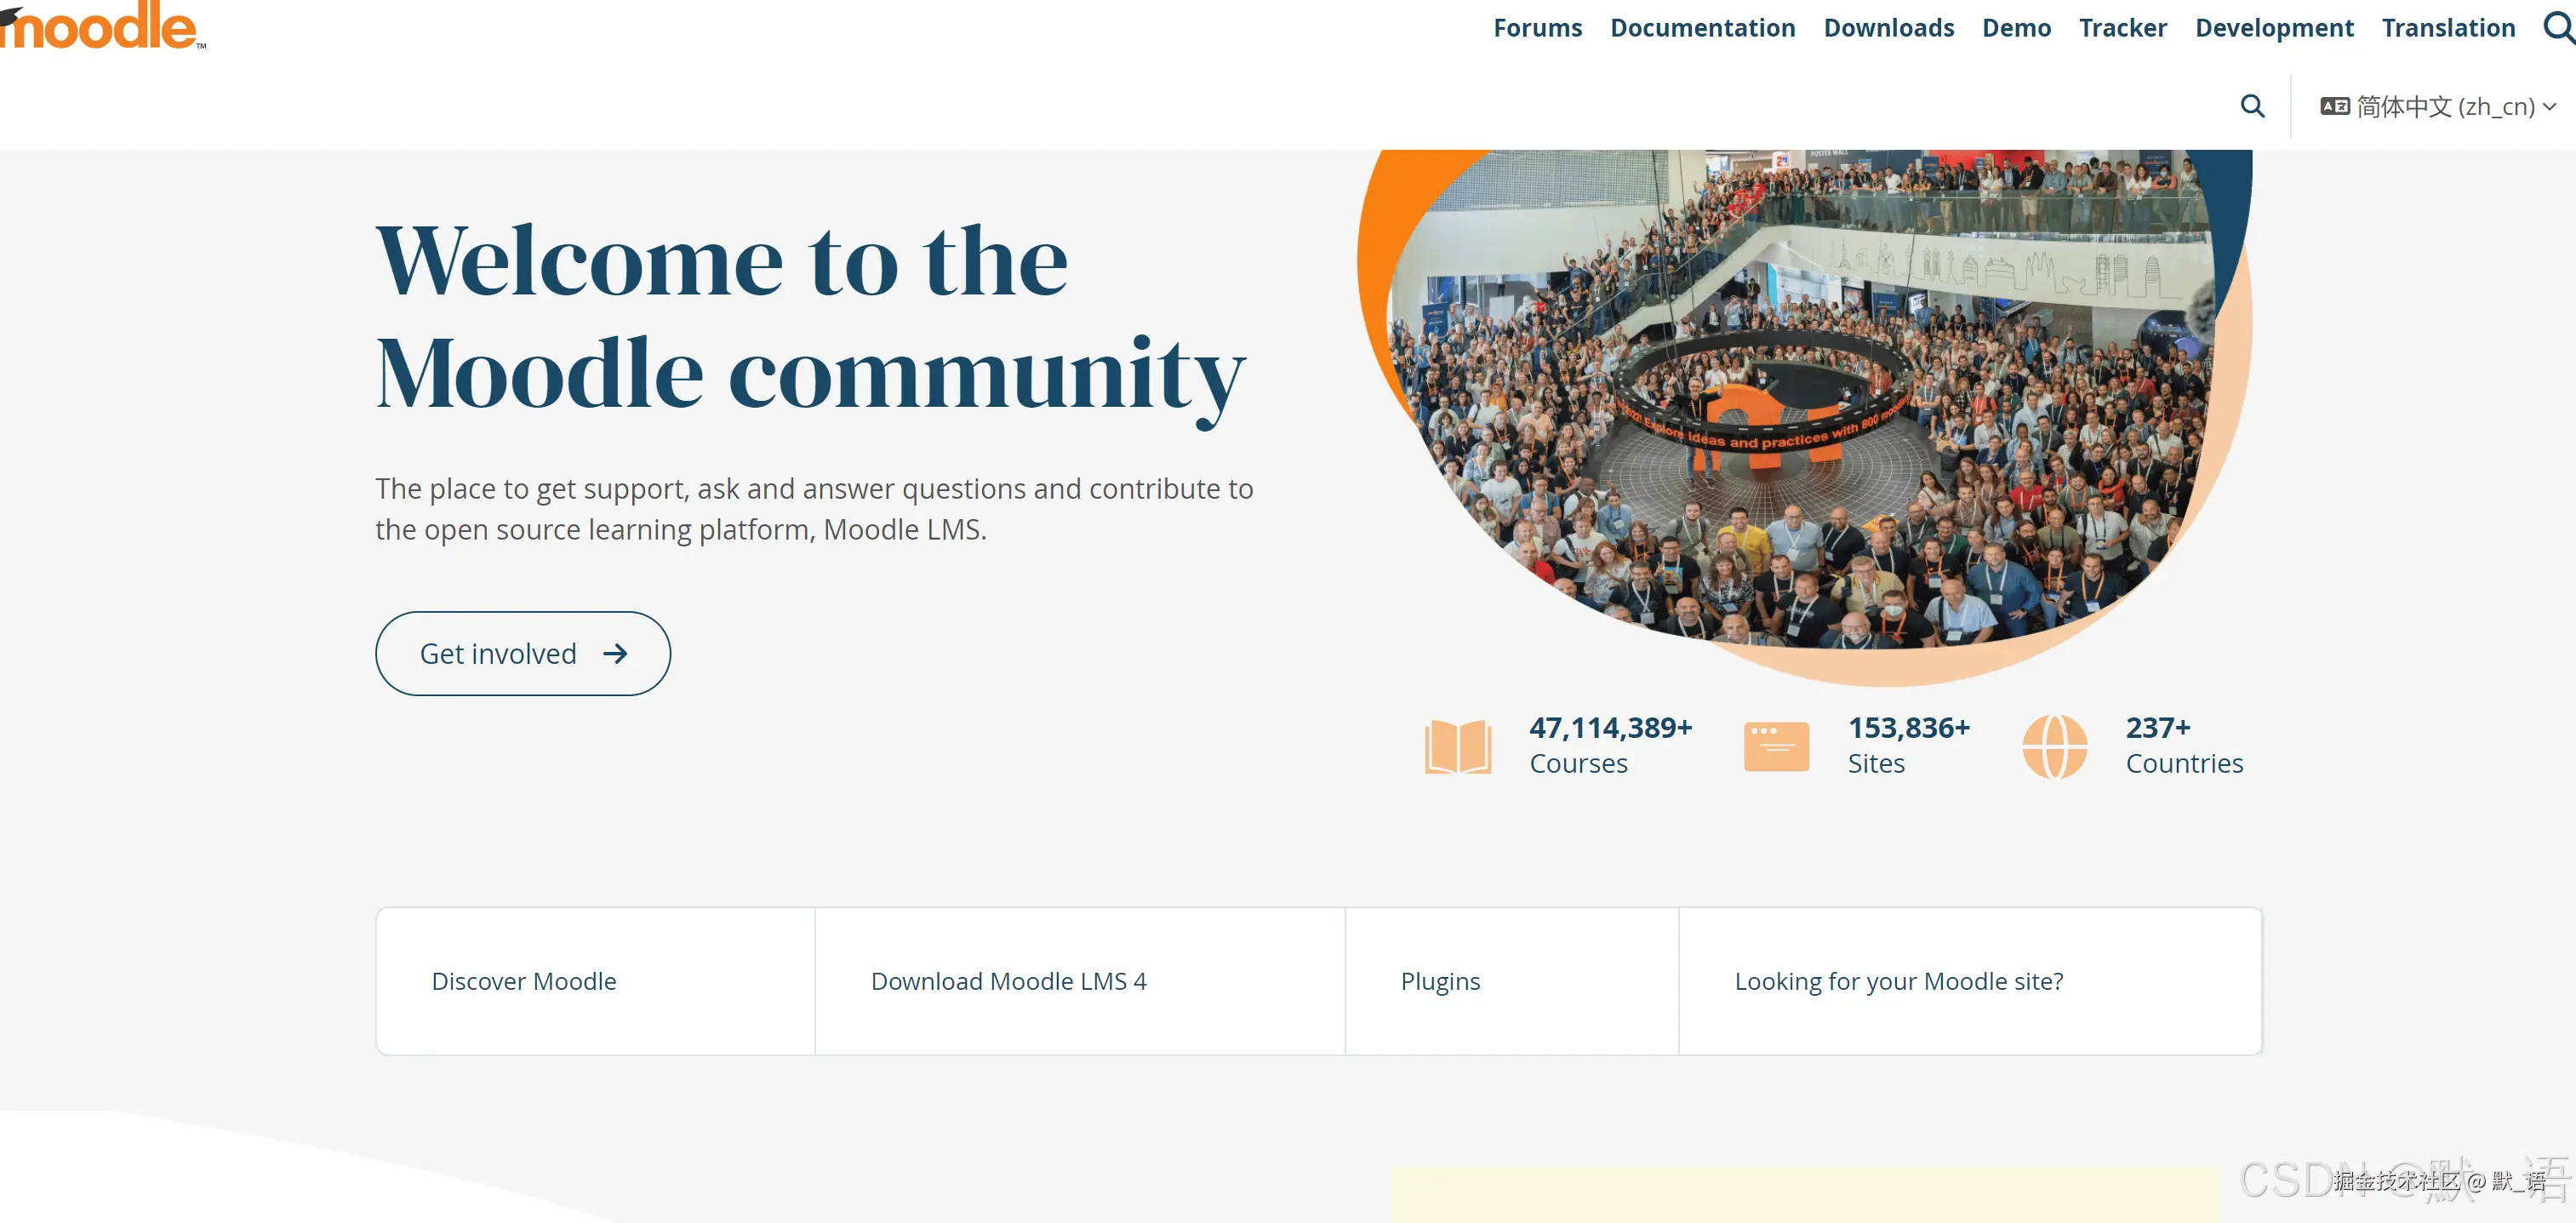Open the Documentation menu item
The image size is (2576, 1223).
(1702, 28)
